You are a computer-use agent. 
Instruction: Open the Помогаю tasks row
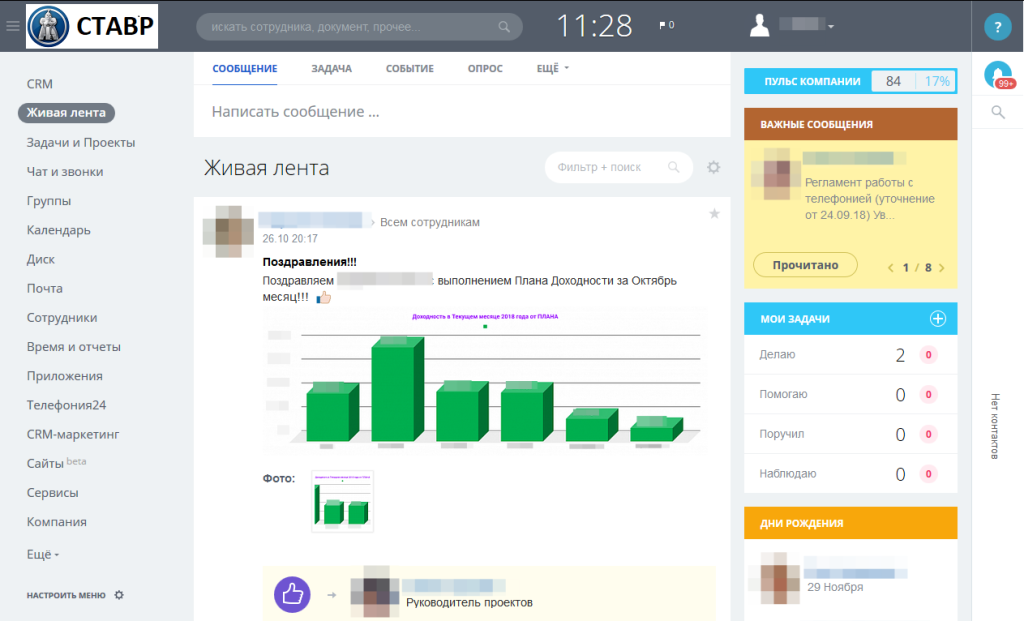850,394
